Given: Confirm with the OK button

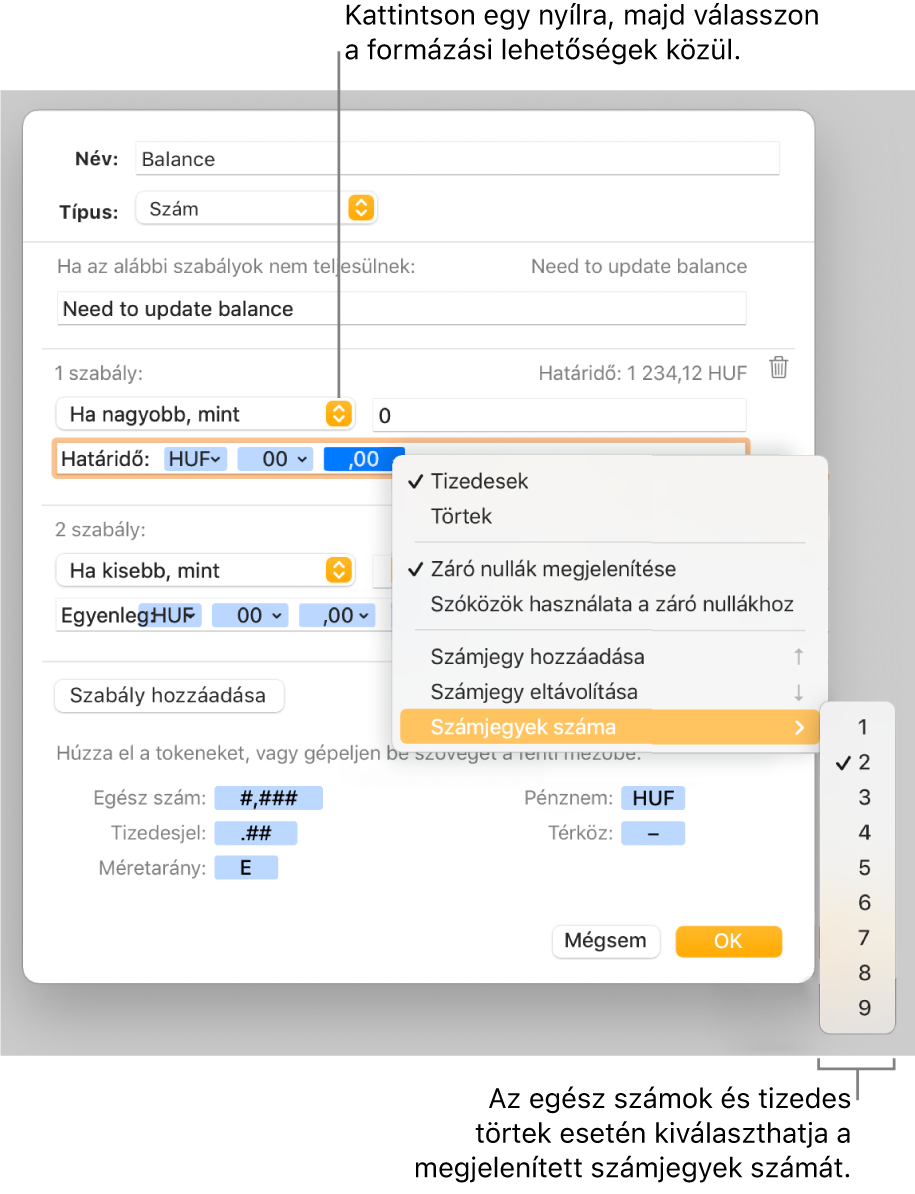Looking at the screenshot, I should click(728, 941).
